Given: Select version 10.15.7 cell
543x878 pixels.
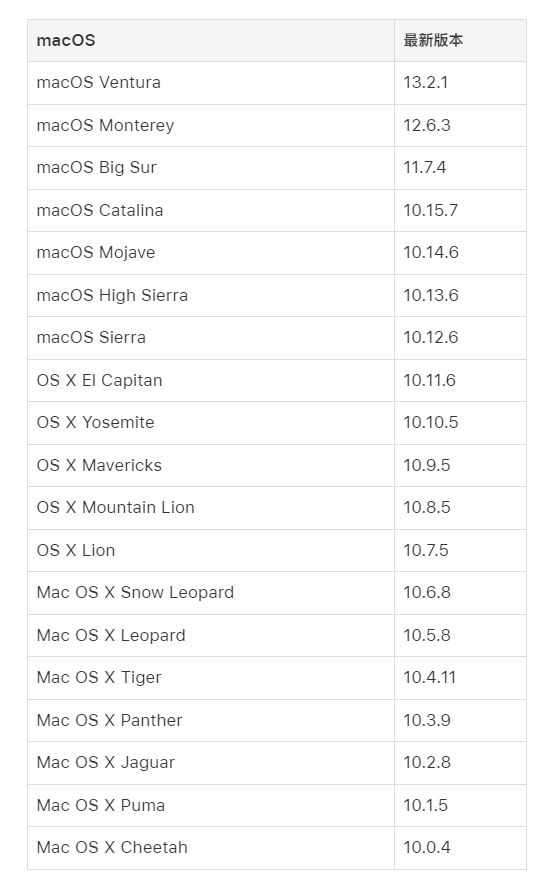Looking at the screenshot, I should point(460,211).
